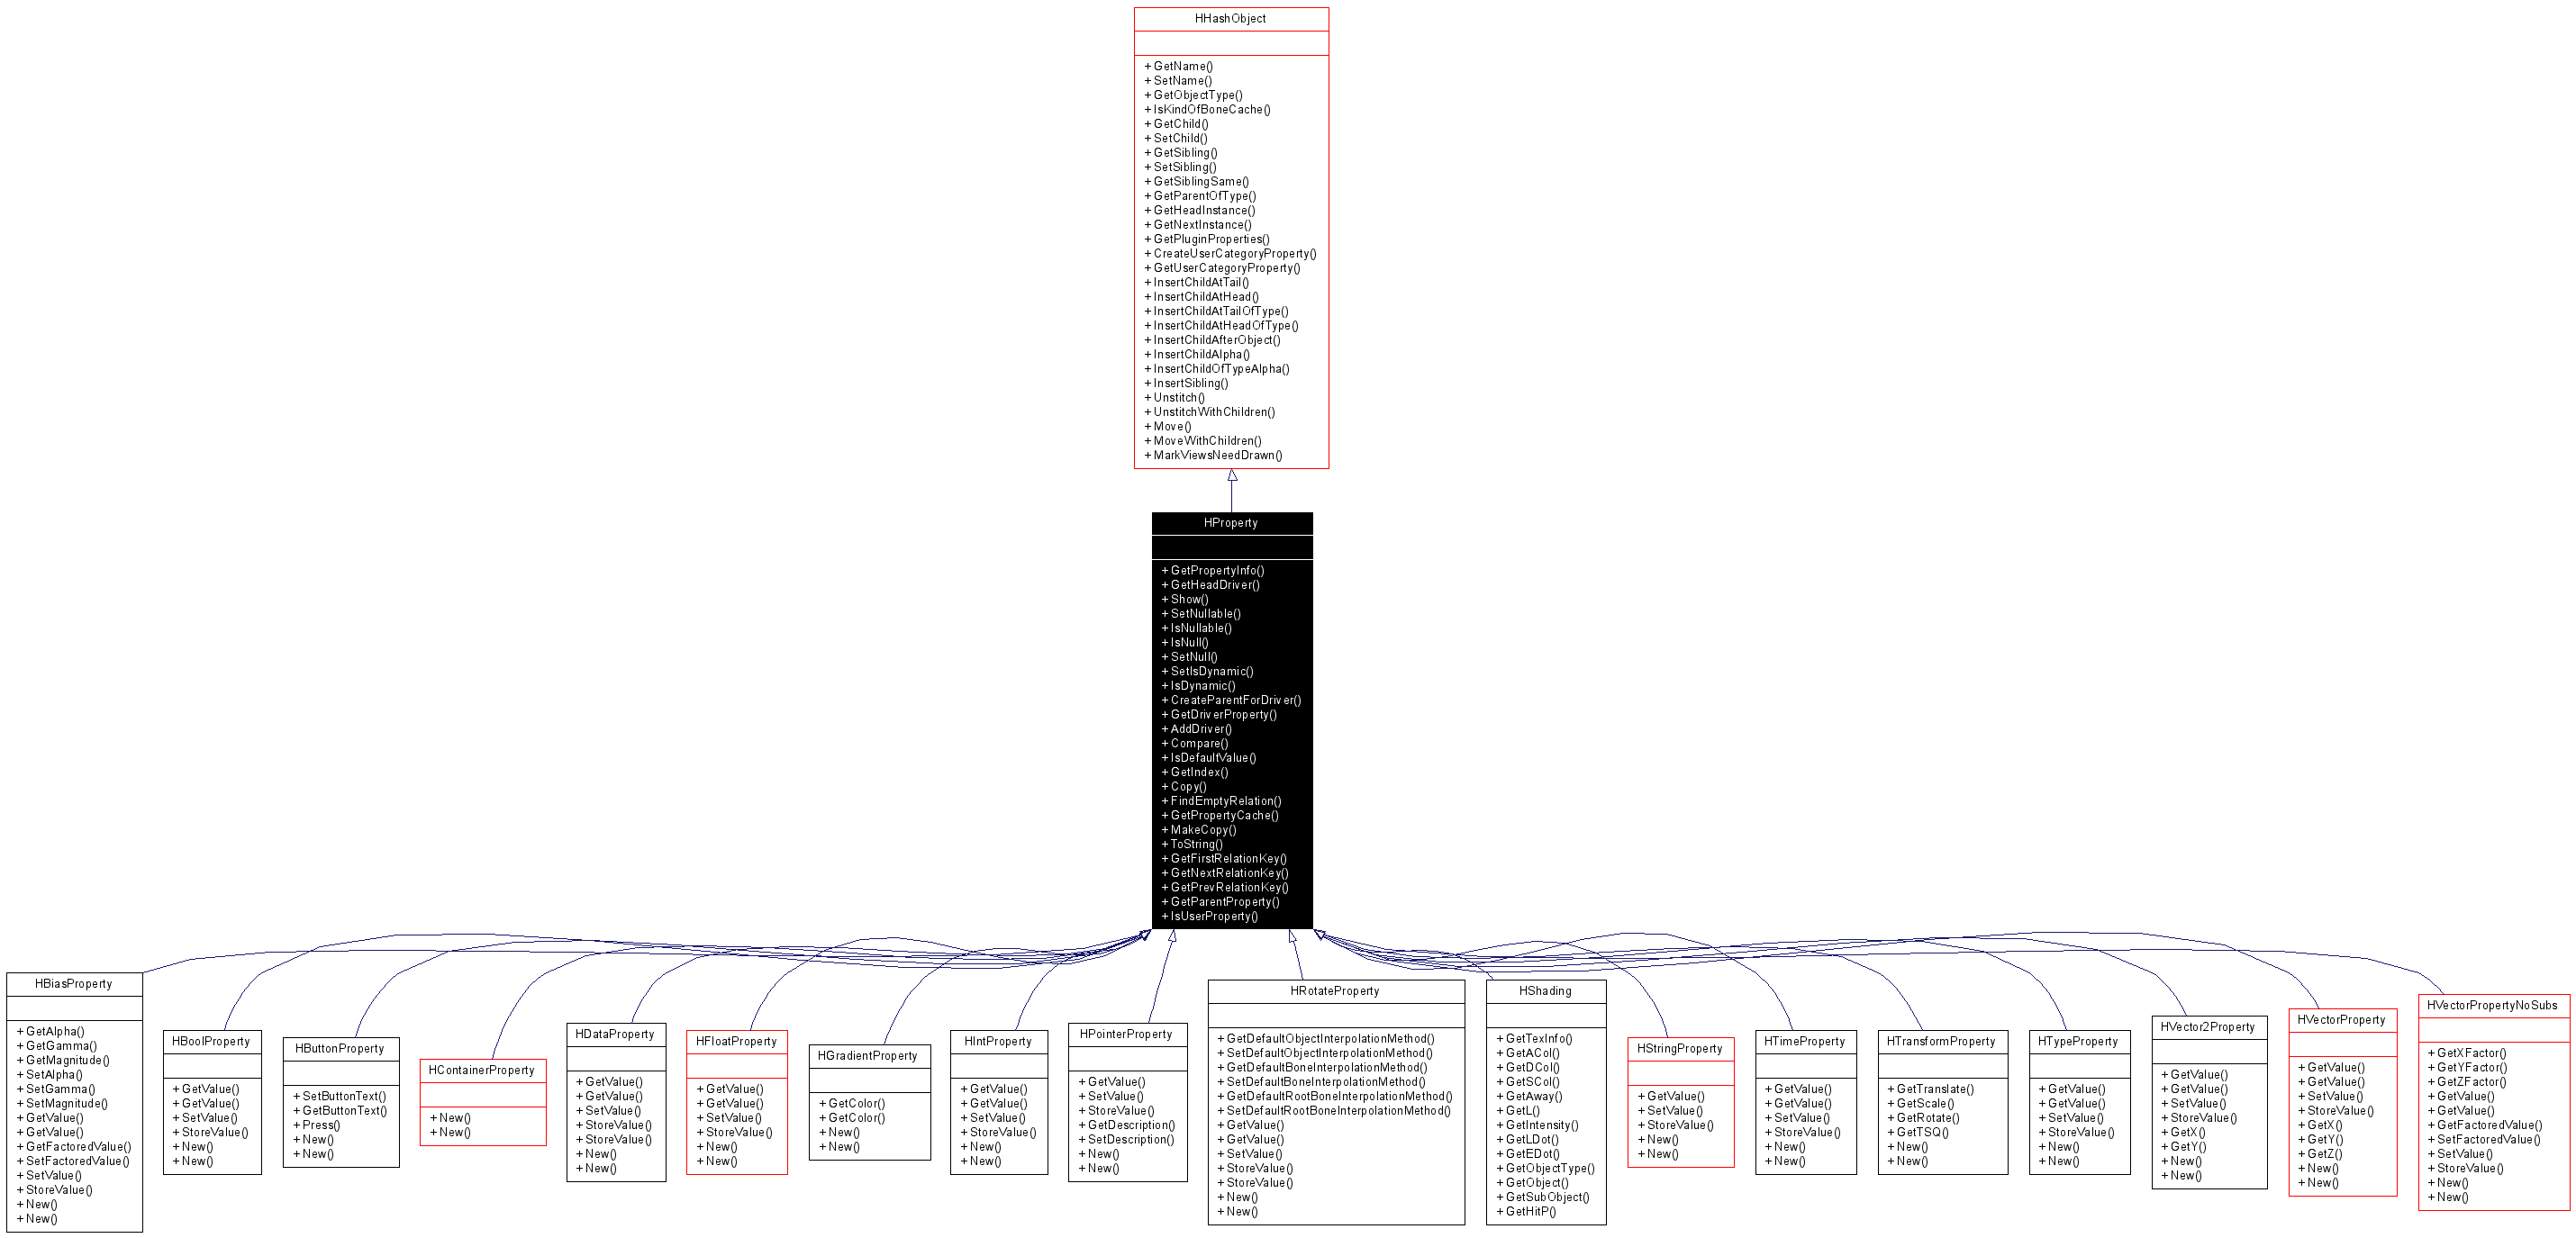Open the HBiasProperty class node
This screenshot has height=1238, width=2576.
click(74, 1102)
